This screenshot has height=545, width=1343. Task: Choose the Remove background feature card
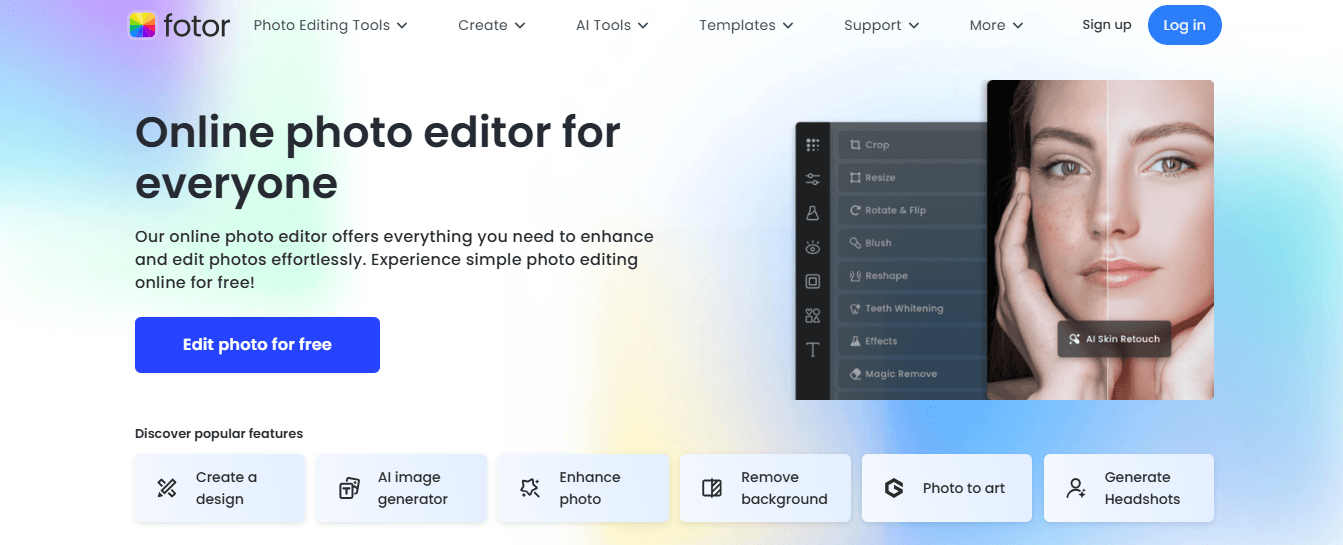click(x=765, y=488)
